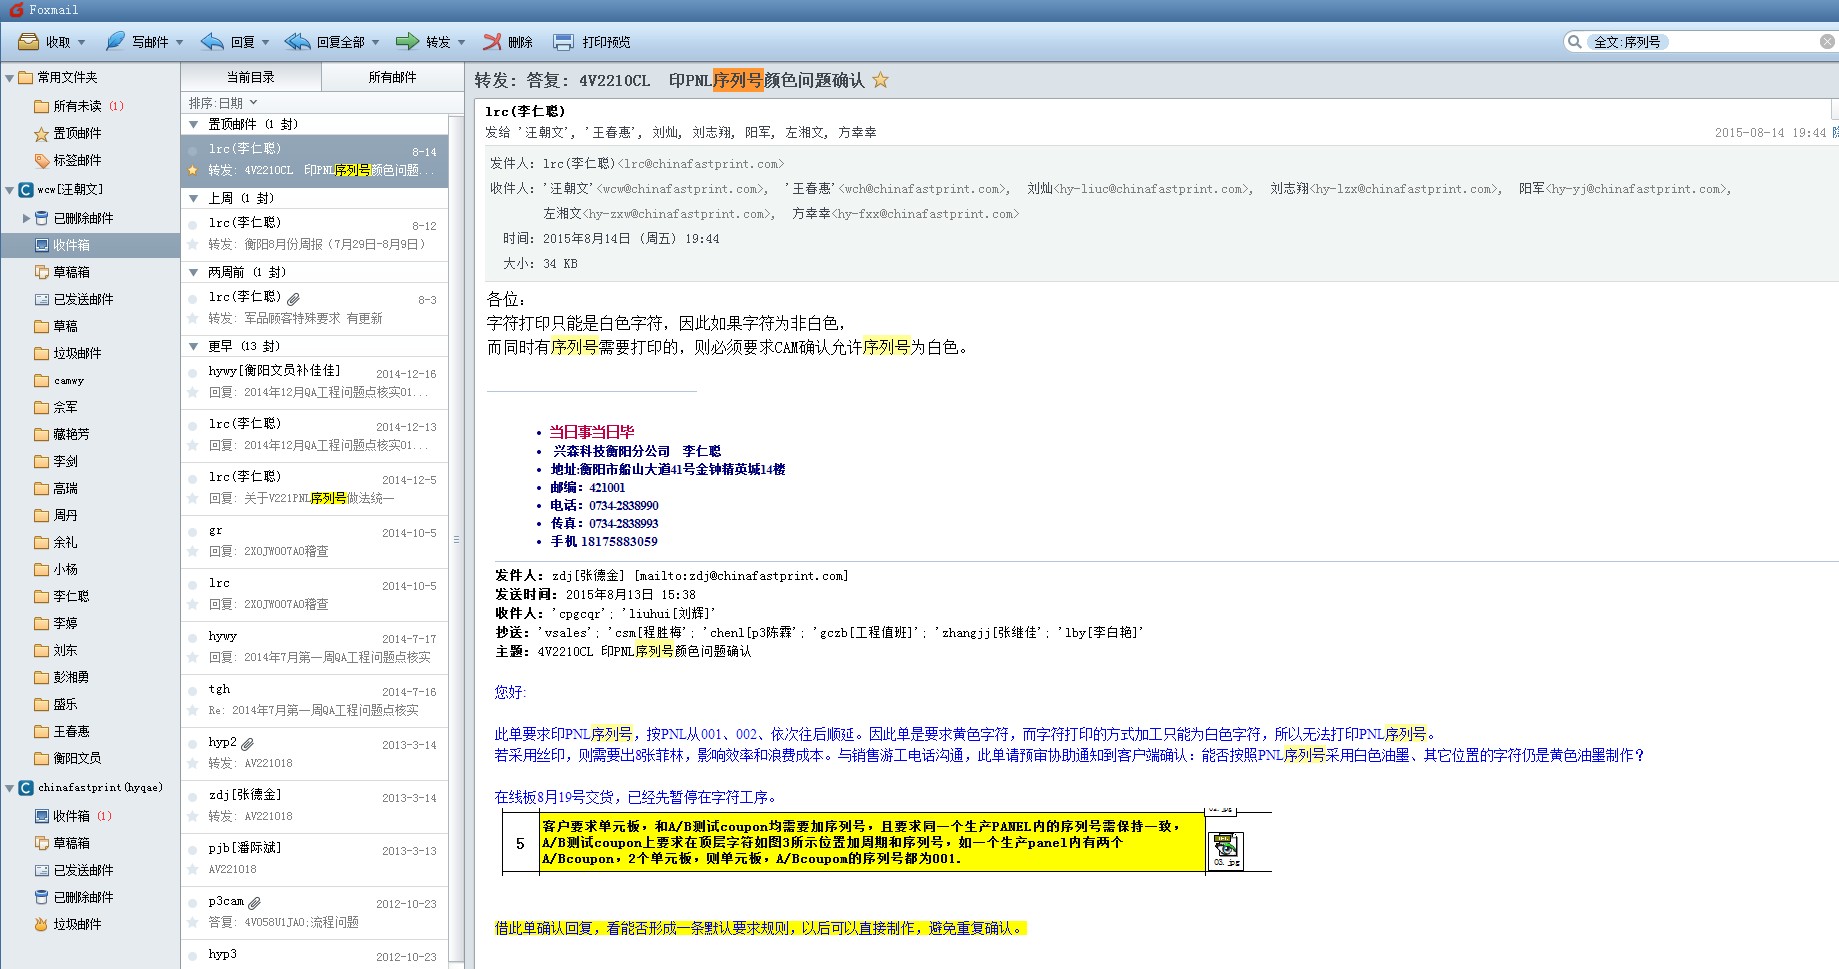Toggle the star beside the email subject header
Screen dimensions: 1839x969
[x=880, y=80]
